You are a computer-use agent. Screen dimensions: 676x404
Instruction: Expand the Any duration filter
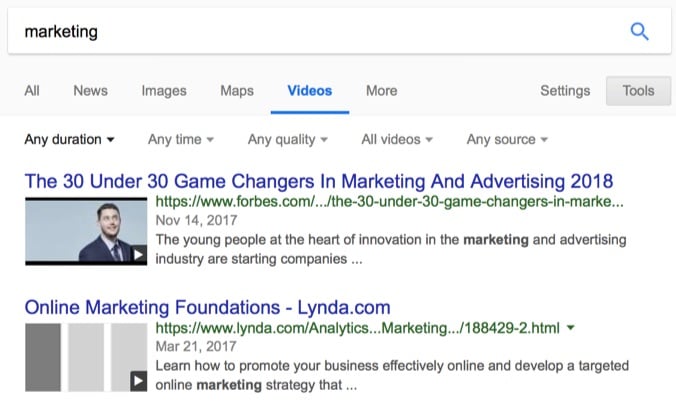click(x=69, y=140)
